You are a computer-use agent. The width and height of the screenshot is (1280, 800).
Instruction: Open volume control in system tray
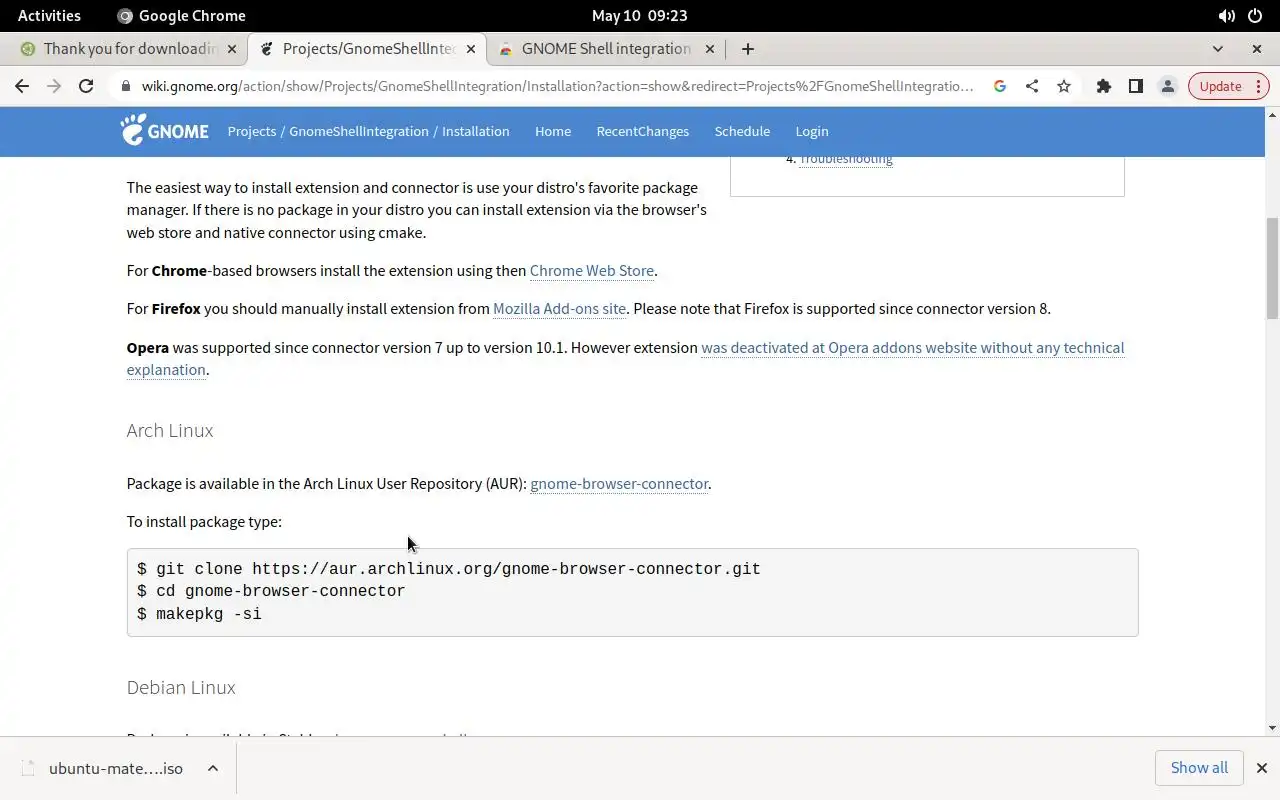(x=1226, y=15)
